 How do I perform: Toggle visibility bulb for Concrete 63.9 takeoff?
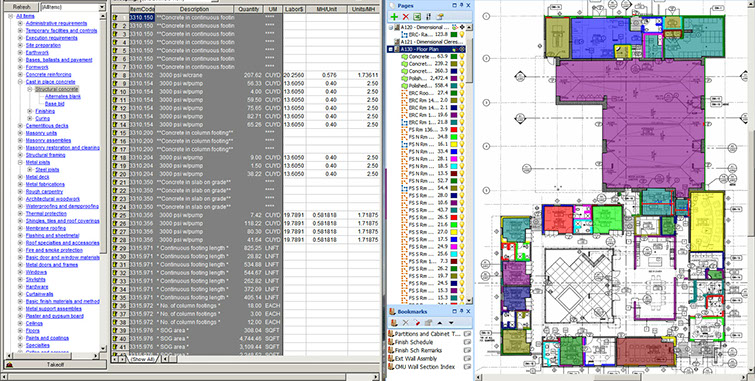[x=462, y=56]
